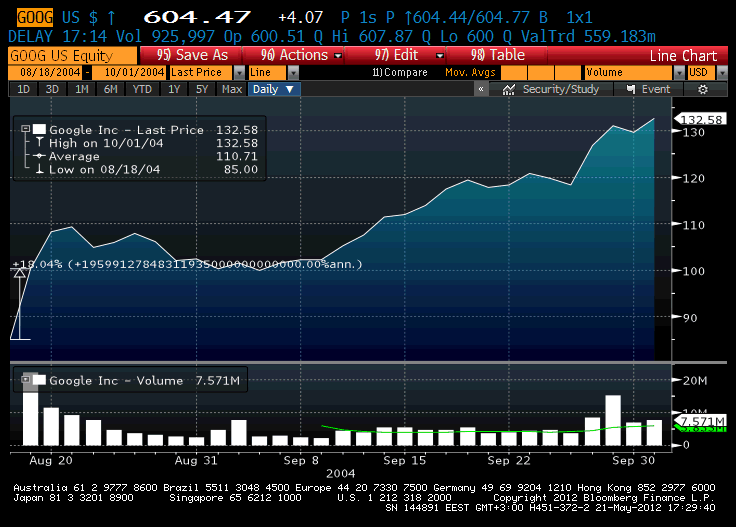Image resolution: width=736 pixels, height=527 pixels.
Task: Edit the end date 10/01/2004 field
Action: click(x=129, y=72)
